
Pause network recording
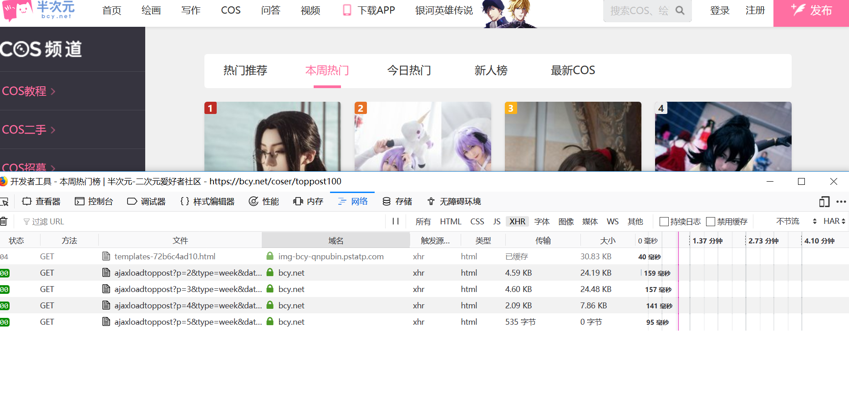click(x=396, y=221)
